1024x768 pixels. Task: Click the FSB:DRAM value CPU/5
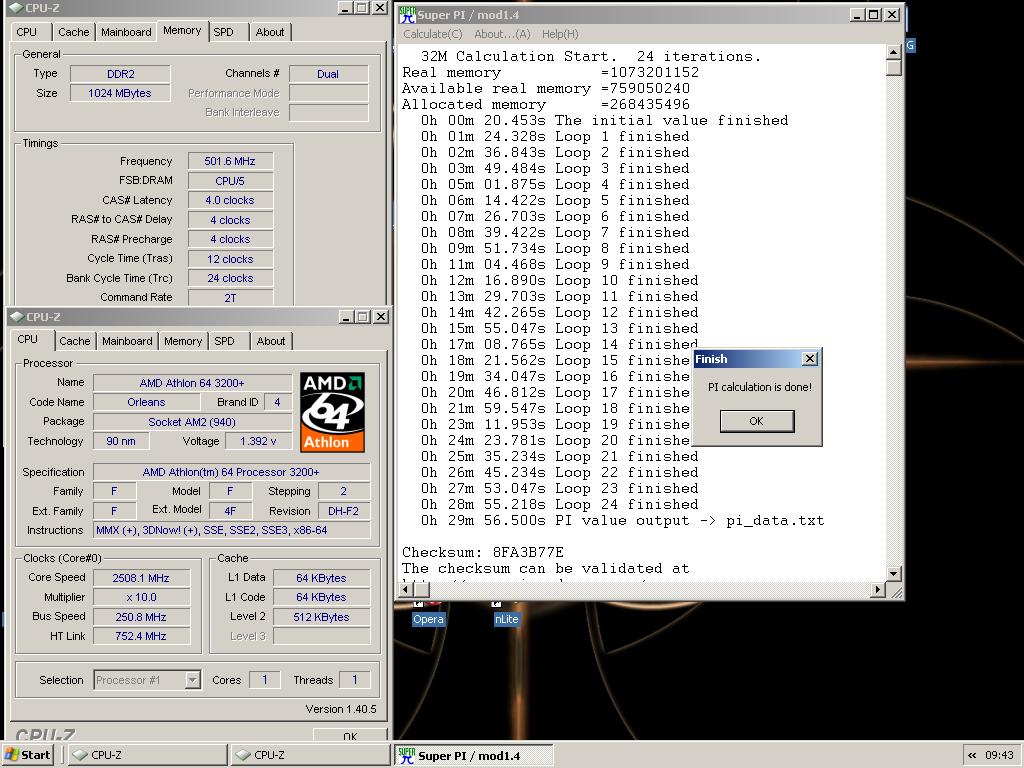(230, 181)
